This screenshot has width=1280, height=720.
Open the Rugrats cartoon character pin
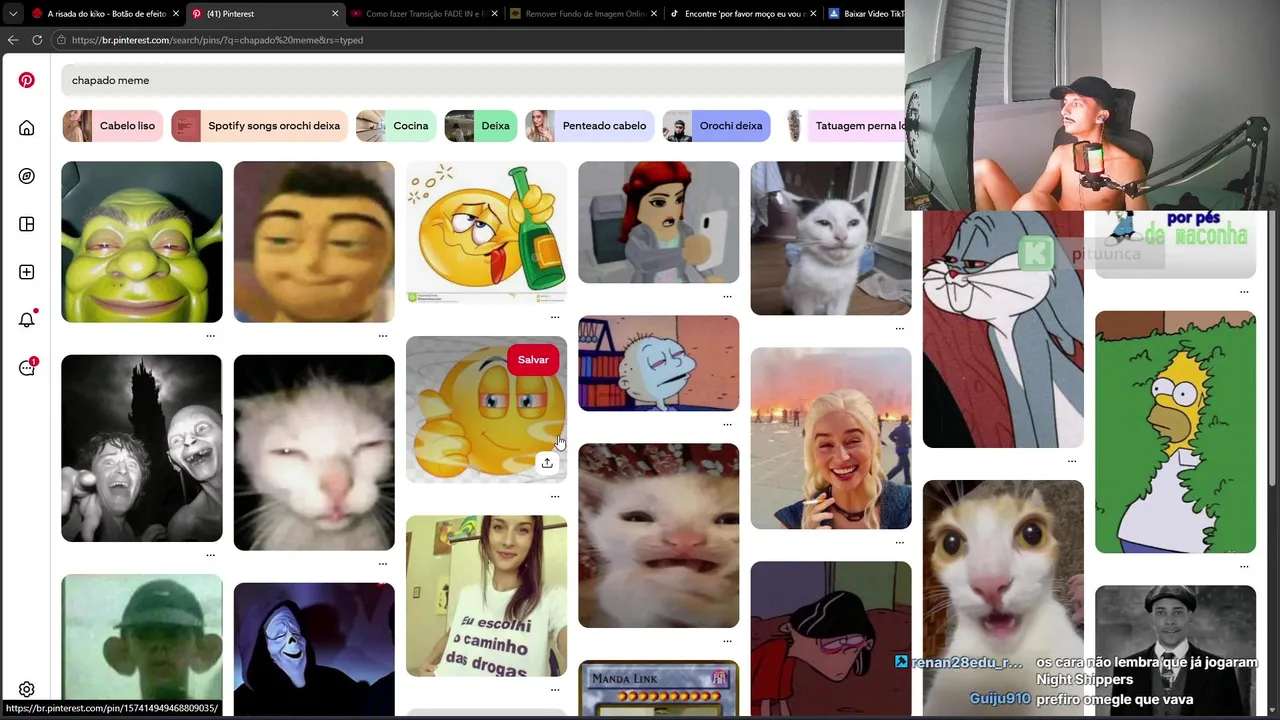pyautogui.click(x=659, y=363)
